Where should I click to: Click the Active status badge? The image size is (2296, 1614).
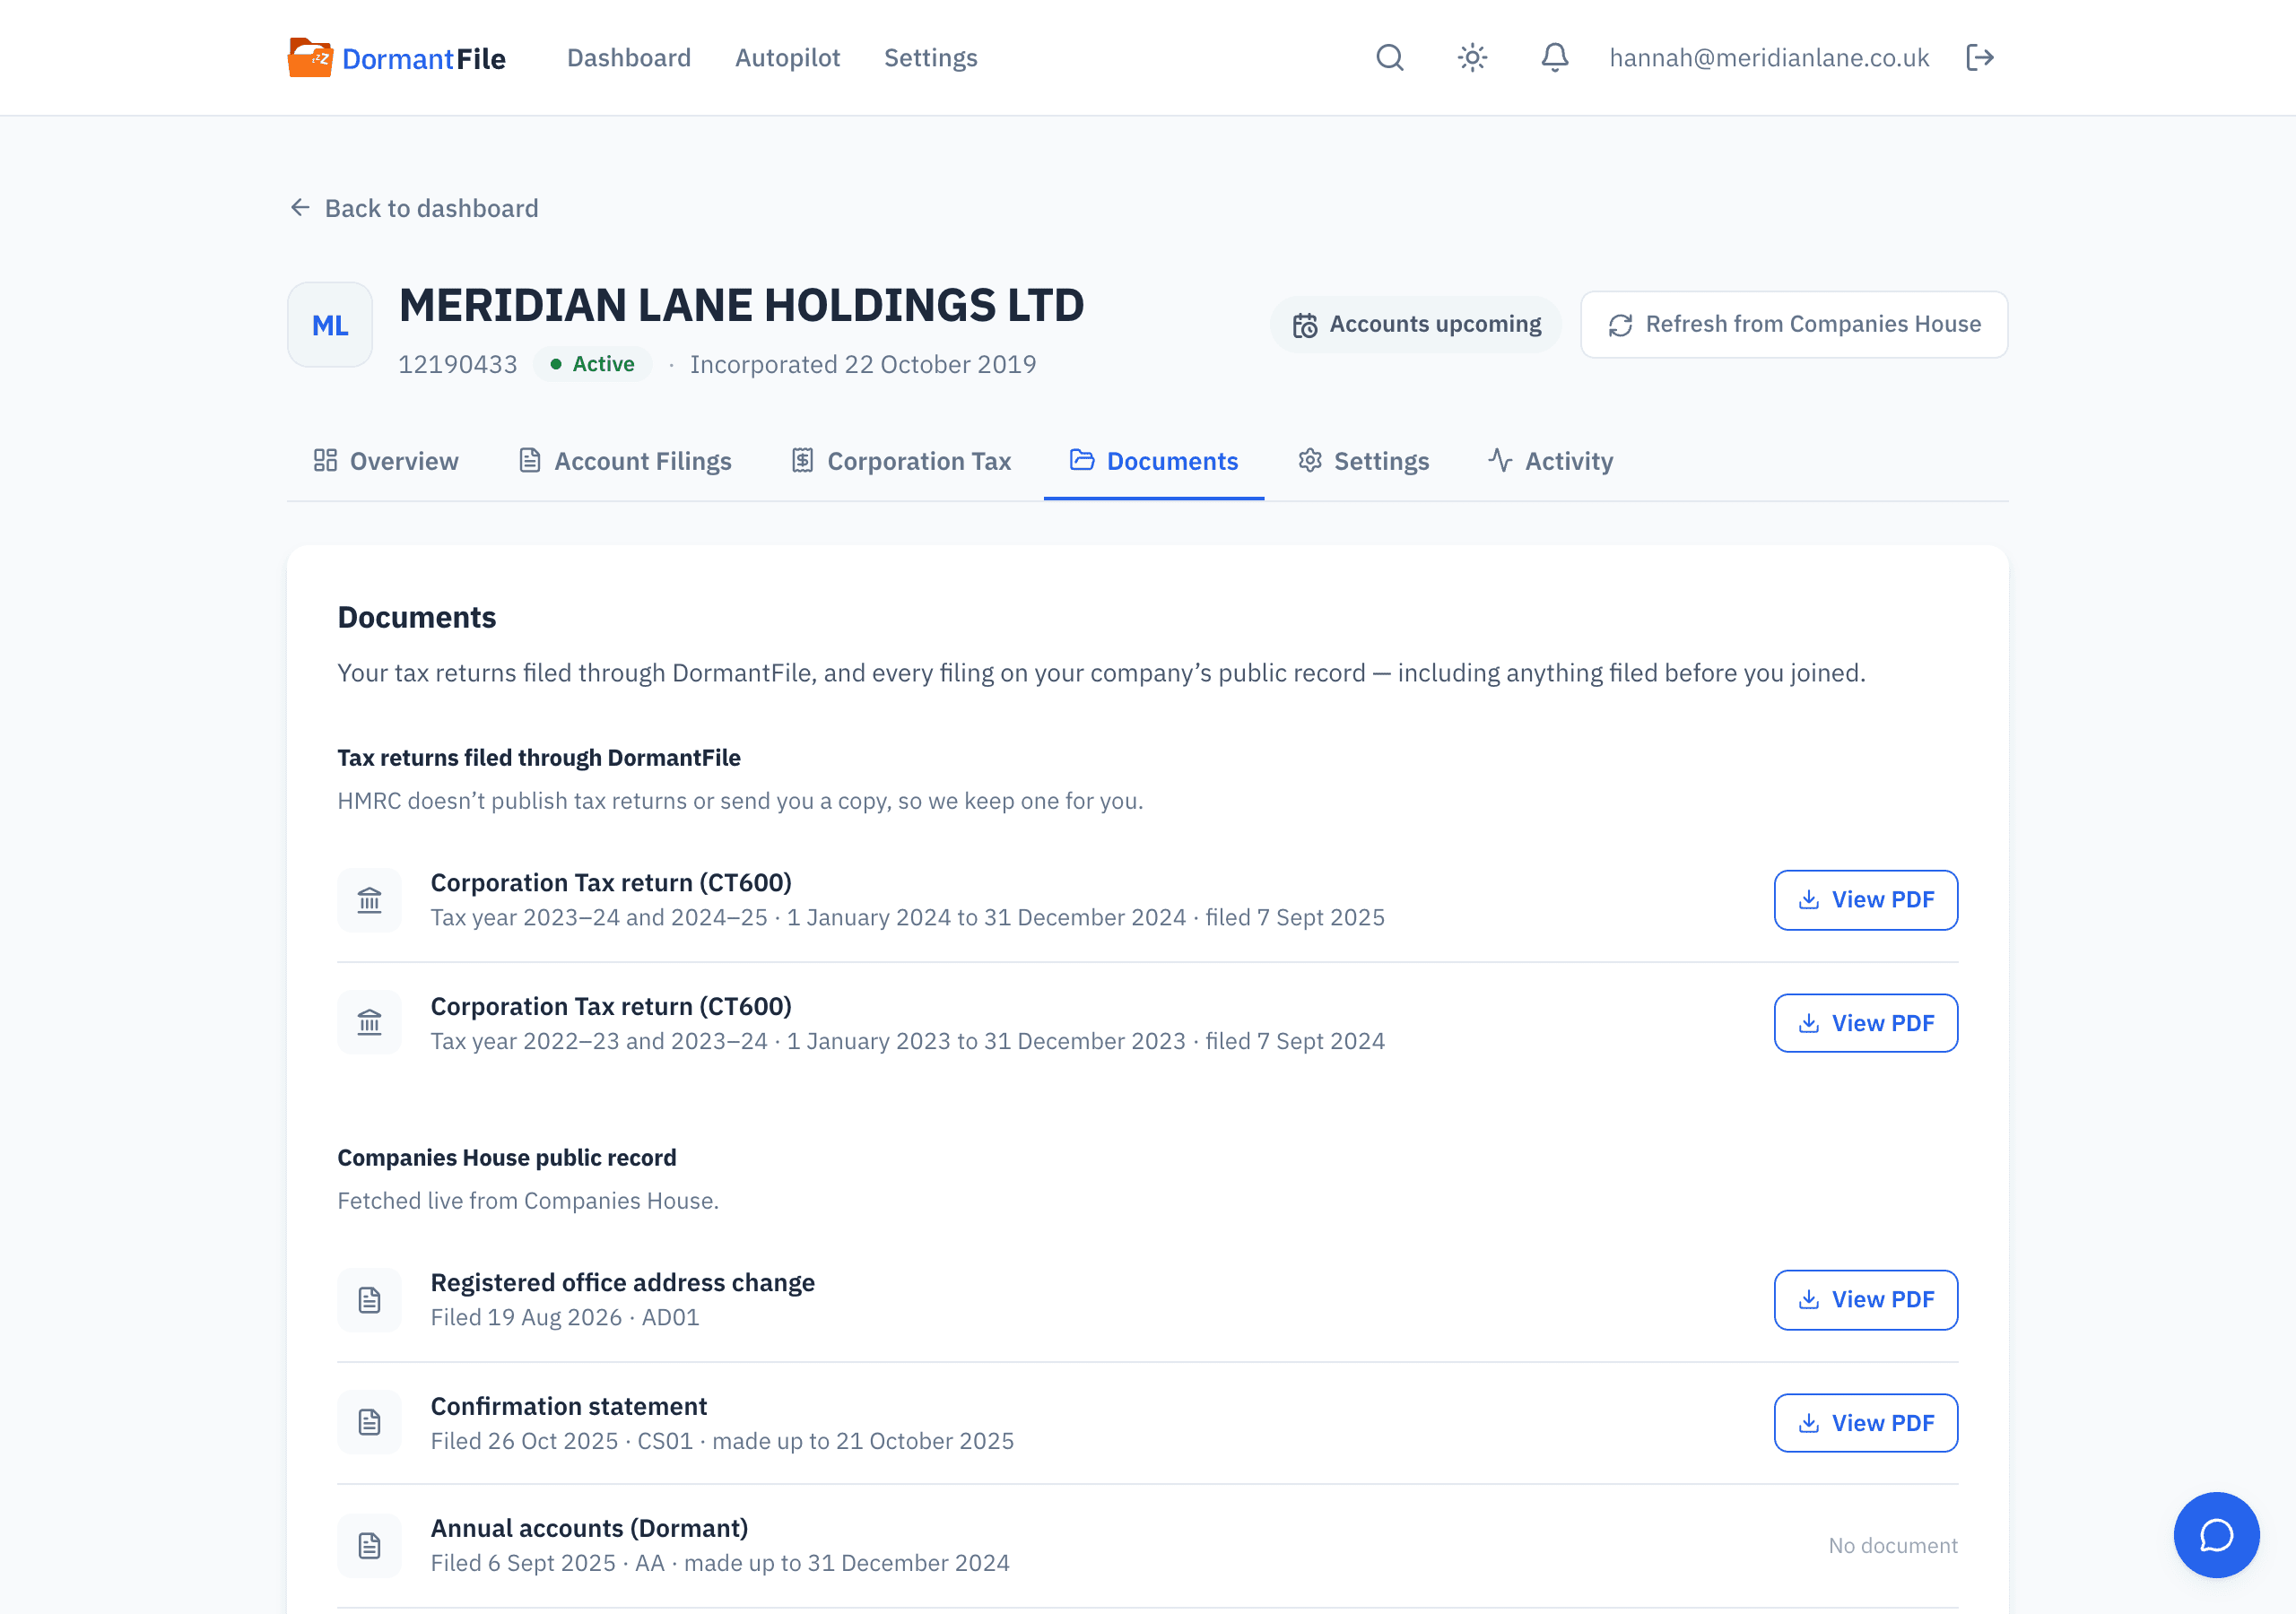click(592, 364)
